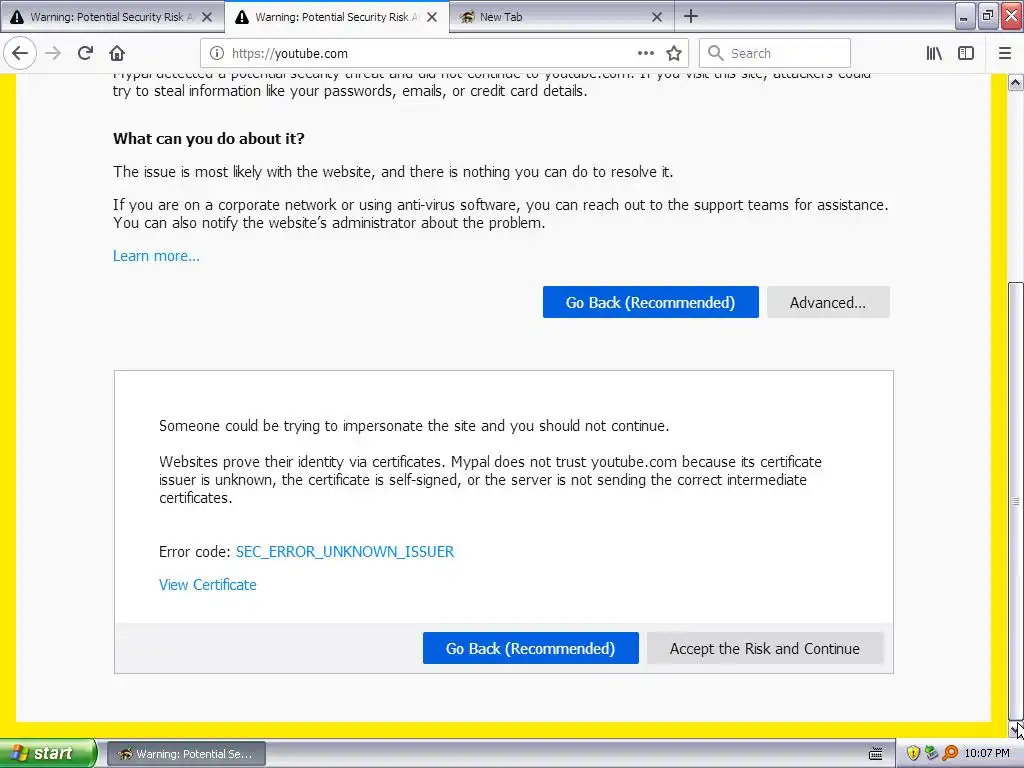Open the Learn more... link

click(x=156, y=256)
